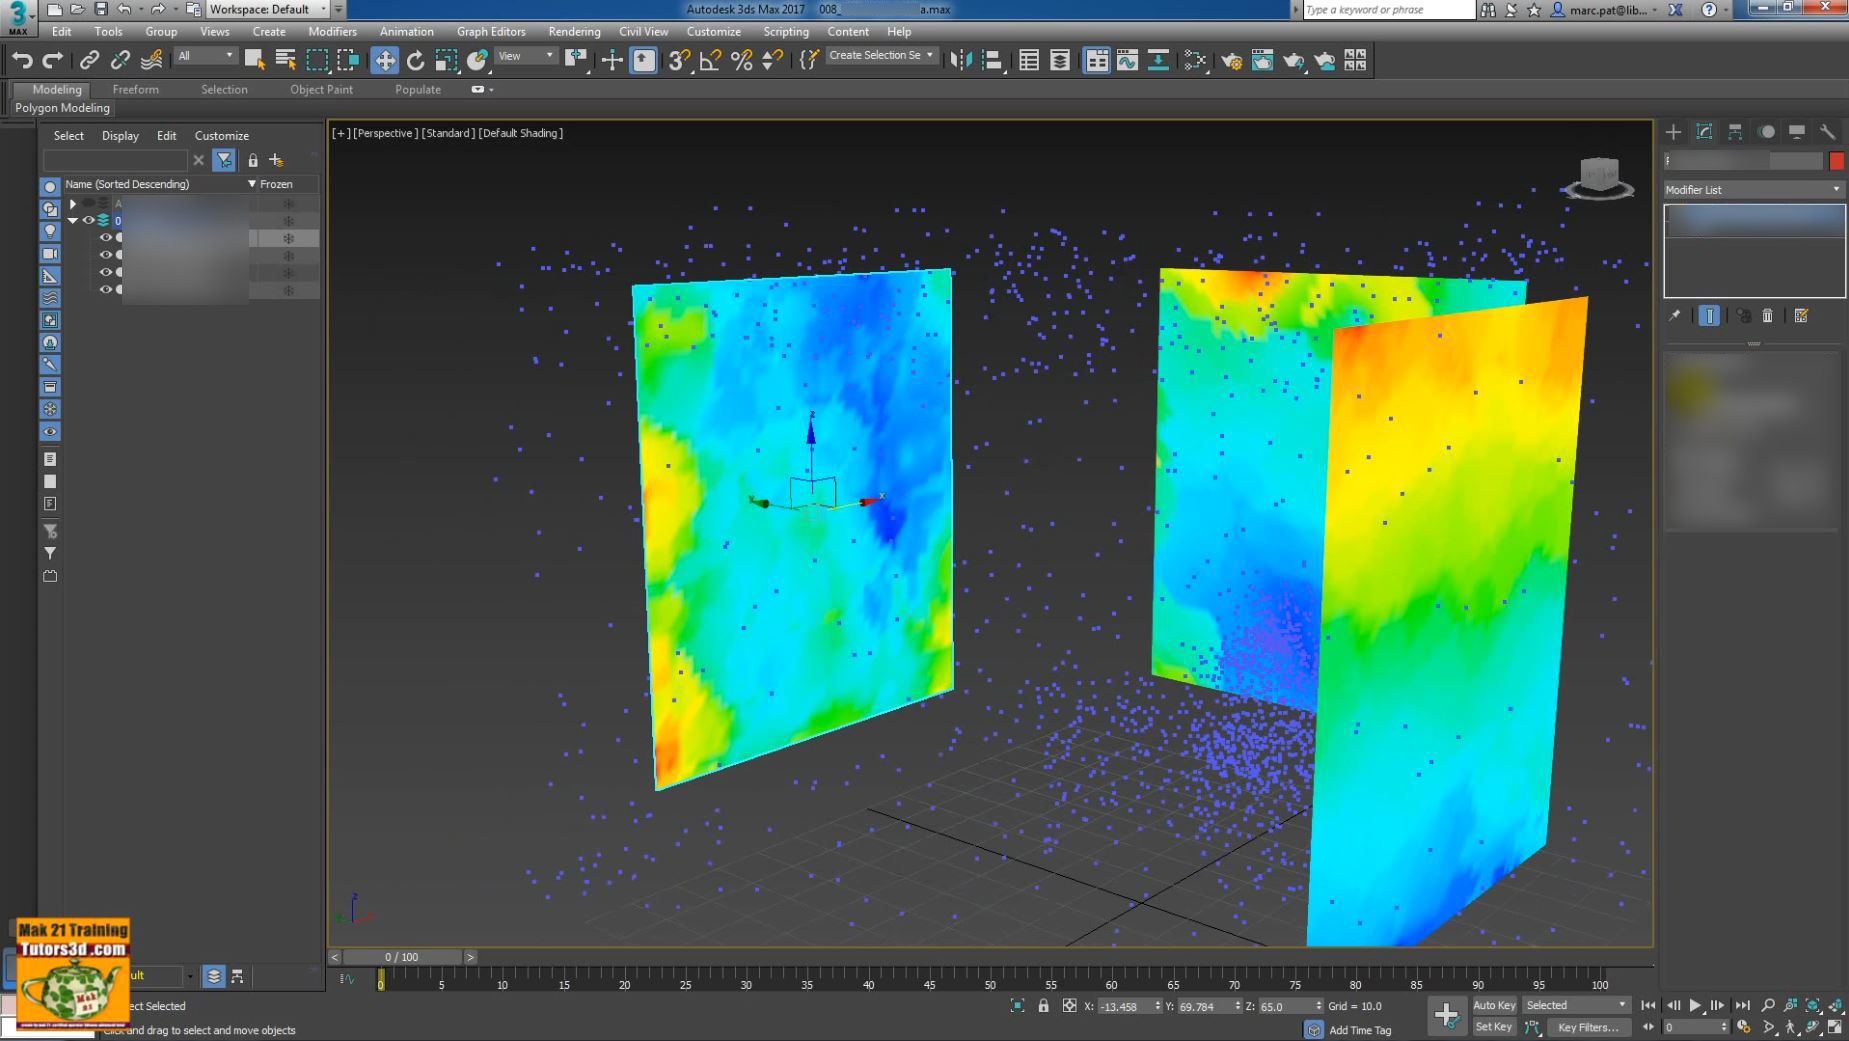
Task: Open Select by Name dialog
Action: tap(285, 59)
